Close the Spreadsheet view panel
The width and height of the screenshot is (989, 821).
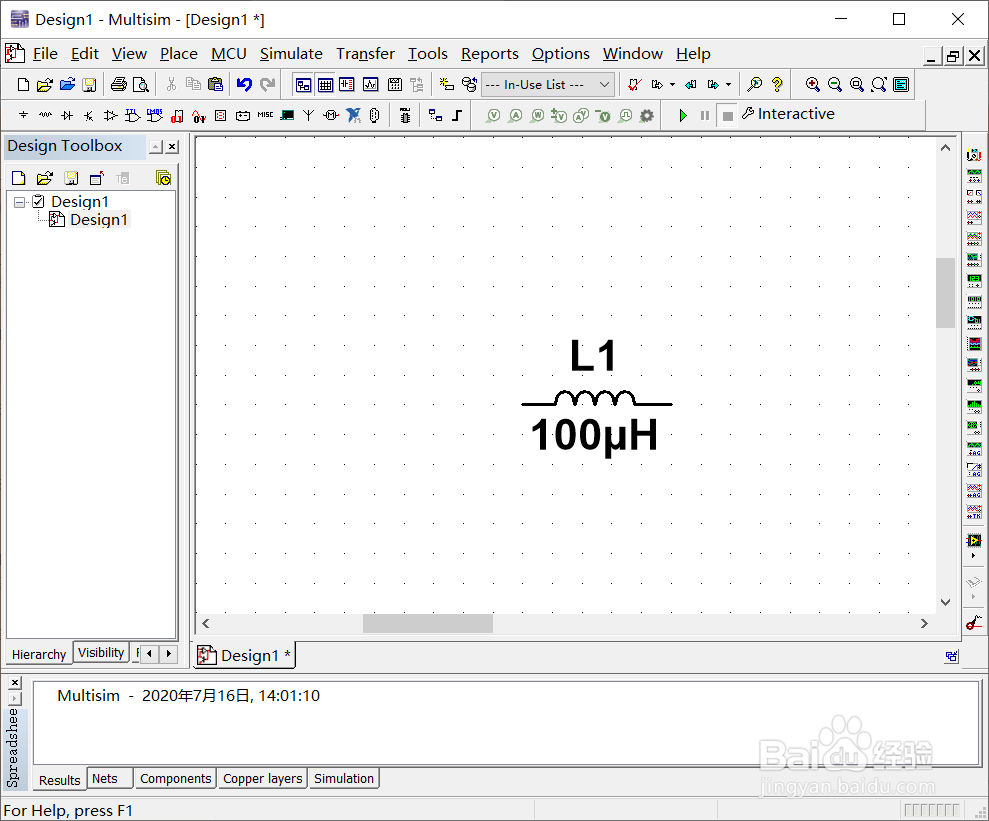[x=15, y=682]
